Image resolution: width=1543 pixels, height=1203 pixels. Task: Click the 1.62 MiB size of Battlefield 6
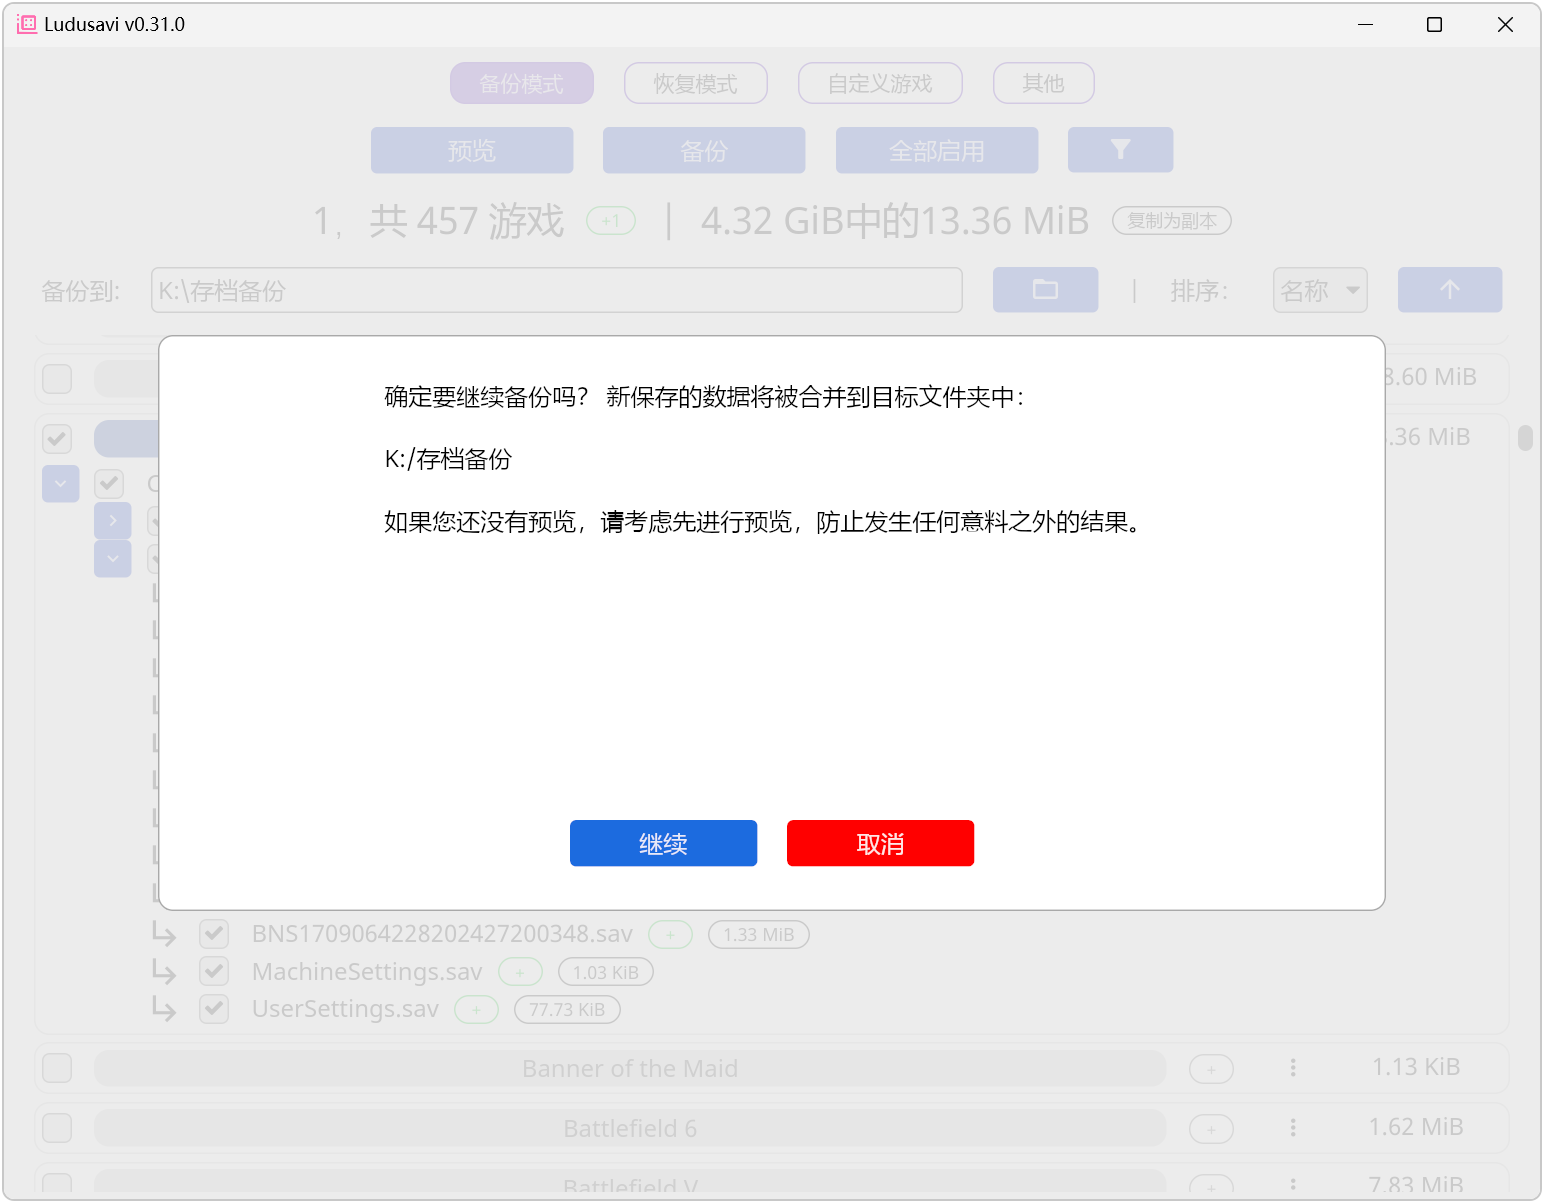tap(1416, 1127)
